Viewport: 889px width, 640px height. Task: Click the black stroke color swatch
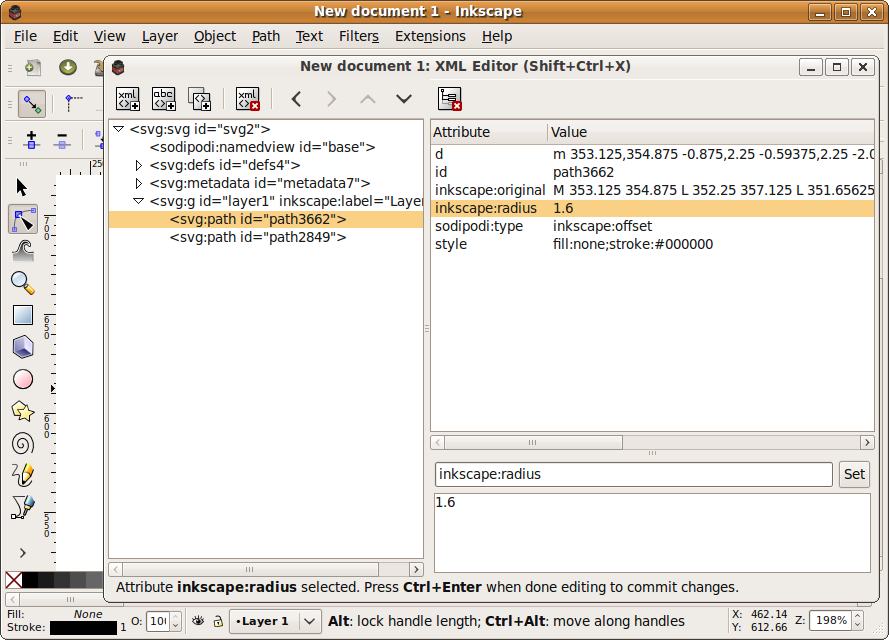point(83,628)
